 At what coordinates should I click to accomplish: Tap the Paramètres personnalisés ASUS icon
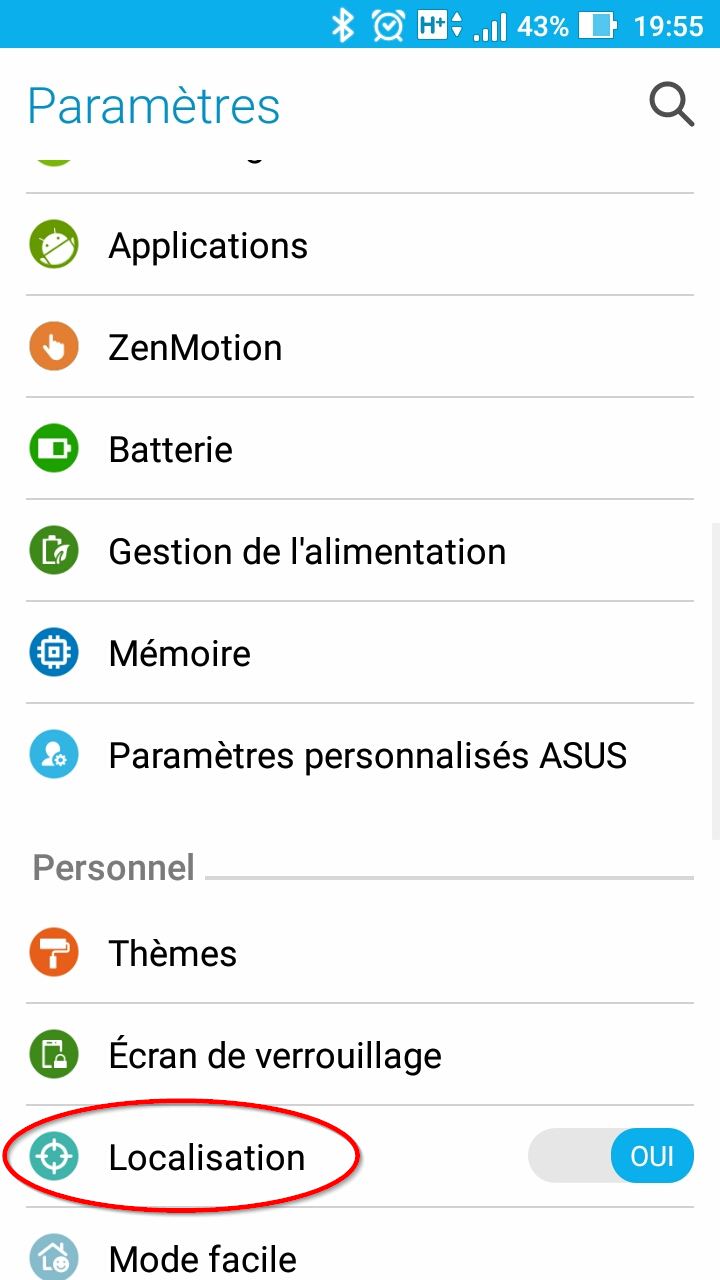pos(54,755)
